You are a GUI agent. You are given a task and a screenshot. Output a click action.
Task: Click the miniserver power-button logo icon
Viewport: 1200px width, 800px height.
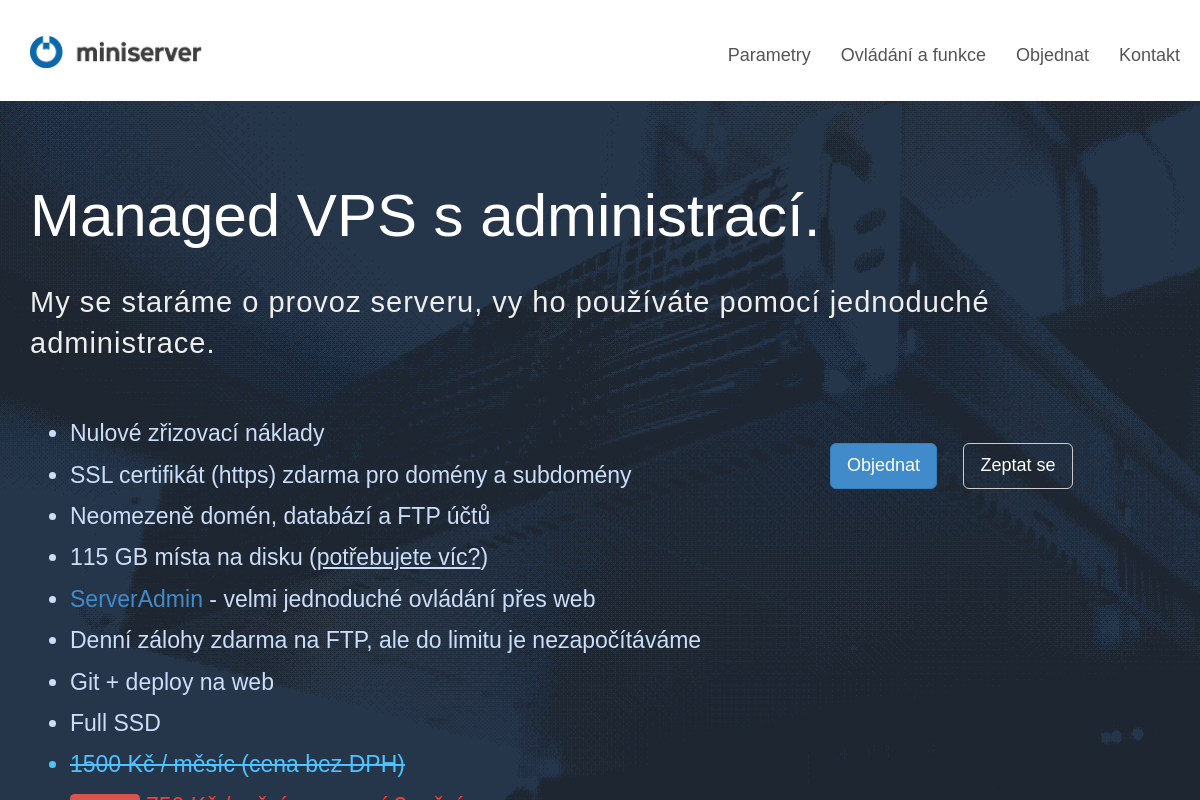[x=44, y=51]
